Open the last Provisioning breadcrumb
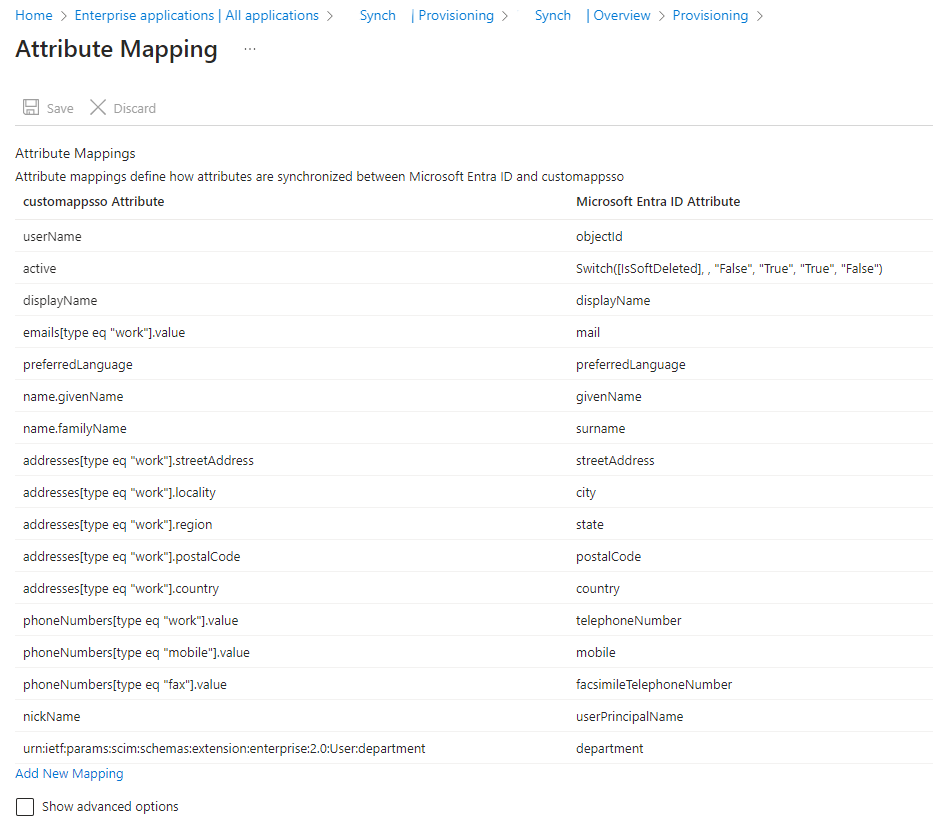This screenshot has height=832, width=933. click(x=710, y=15)
